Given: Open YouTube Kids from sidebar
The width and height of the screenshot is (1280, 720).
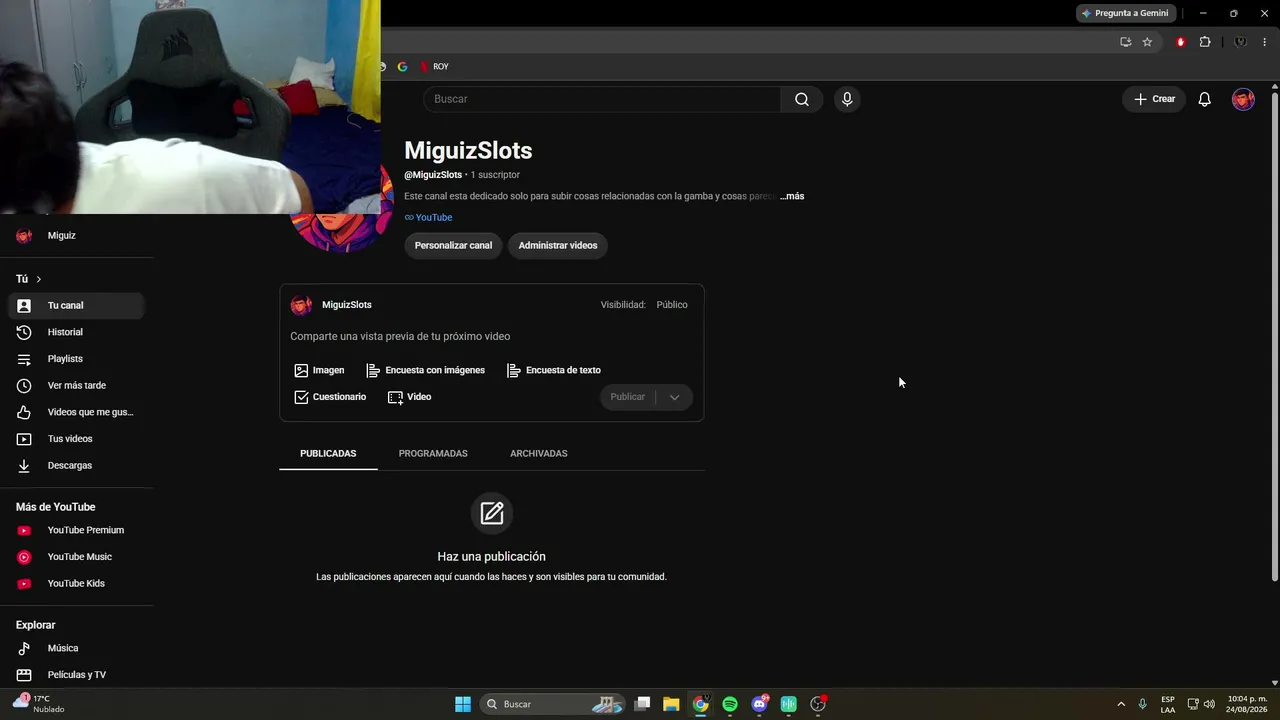Looking at the screenshot, I should [76, 583].
